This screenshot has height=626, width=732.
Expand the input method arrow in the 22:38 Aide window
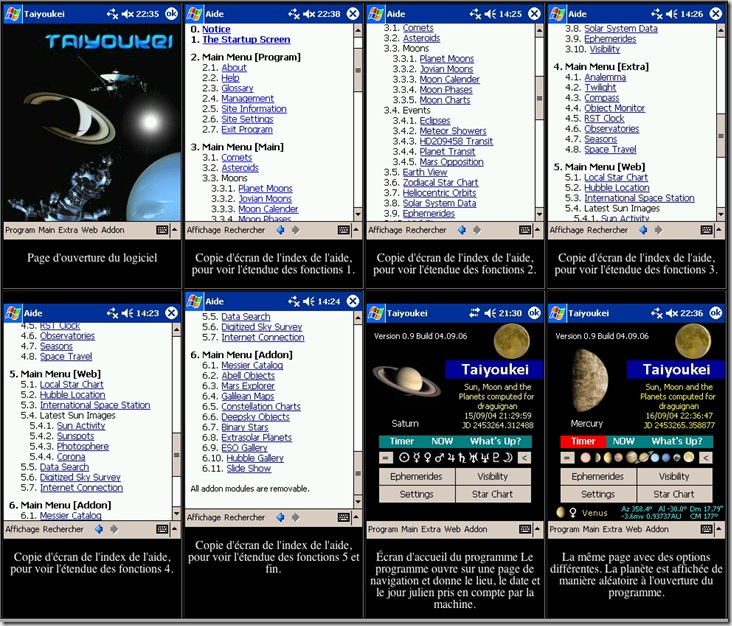pyautogui.click(x=356, y=230)
